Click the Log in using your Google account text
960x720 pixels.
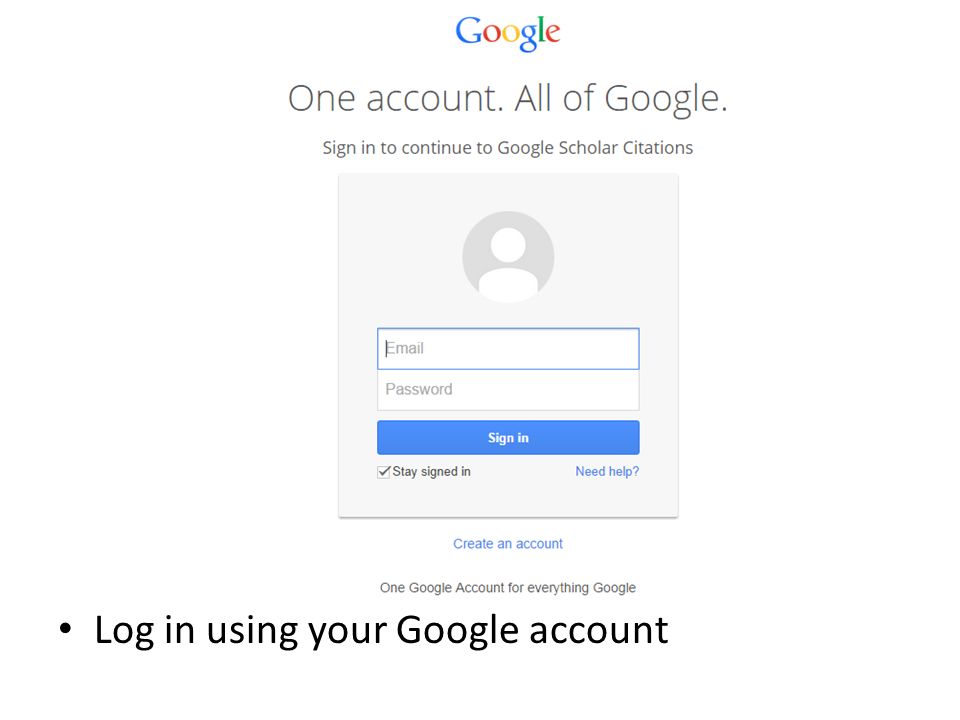point(381,631)
